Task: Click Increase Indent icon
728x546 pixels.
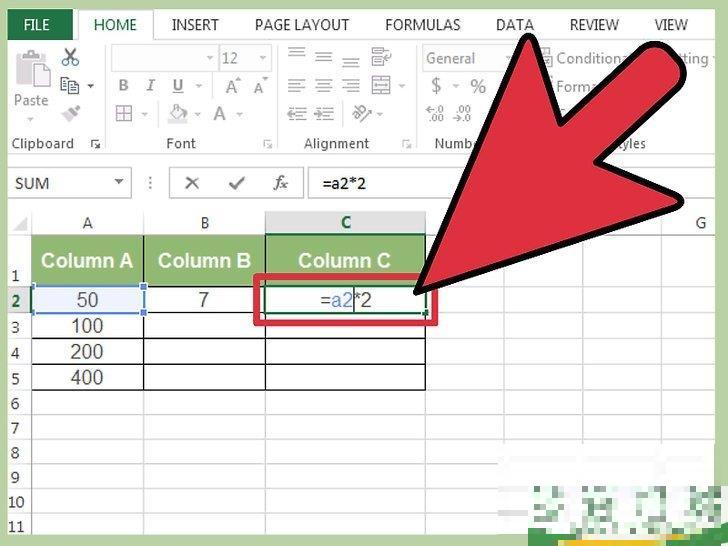Action: click(324, 113)
